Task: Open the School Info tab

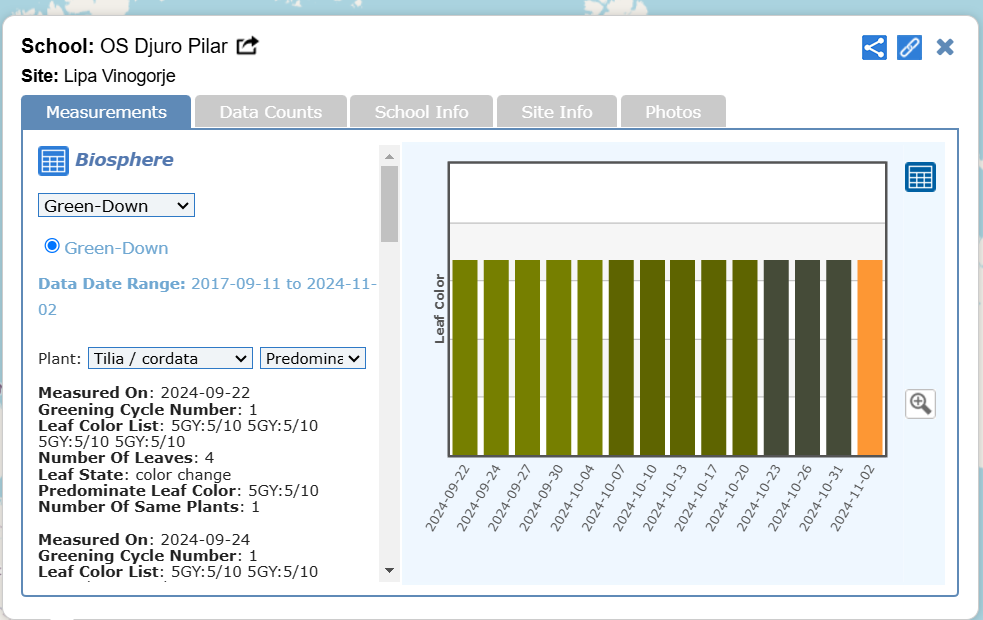Action: pos(421,112)
